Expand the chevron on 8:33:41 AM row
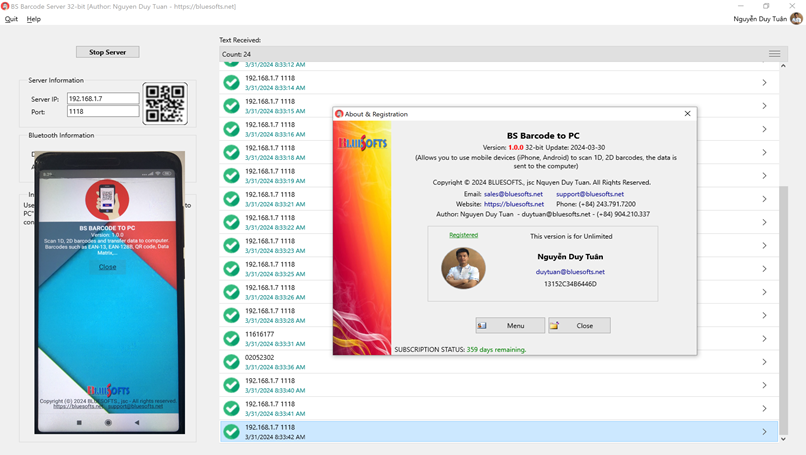The height and width of the screenshot is (455, 806). coord(764,409)
